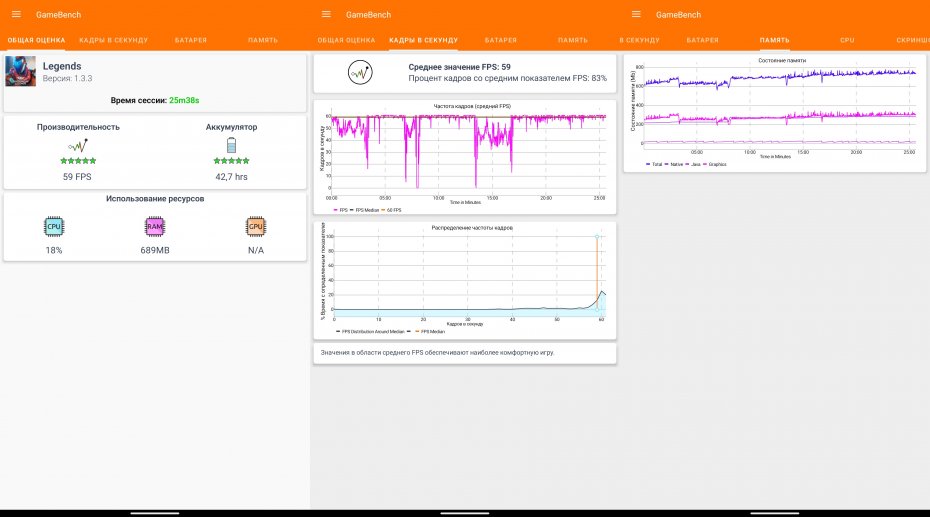Select ПАМЯТЬ tab in the middle panel
This screenshot has height=517, width=930.
pyautogui.click(x=572, y=40)
